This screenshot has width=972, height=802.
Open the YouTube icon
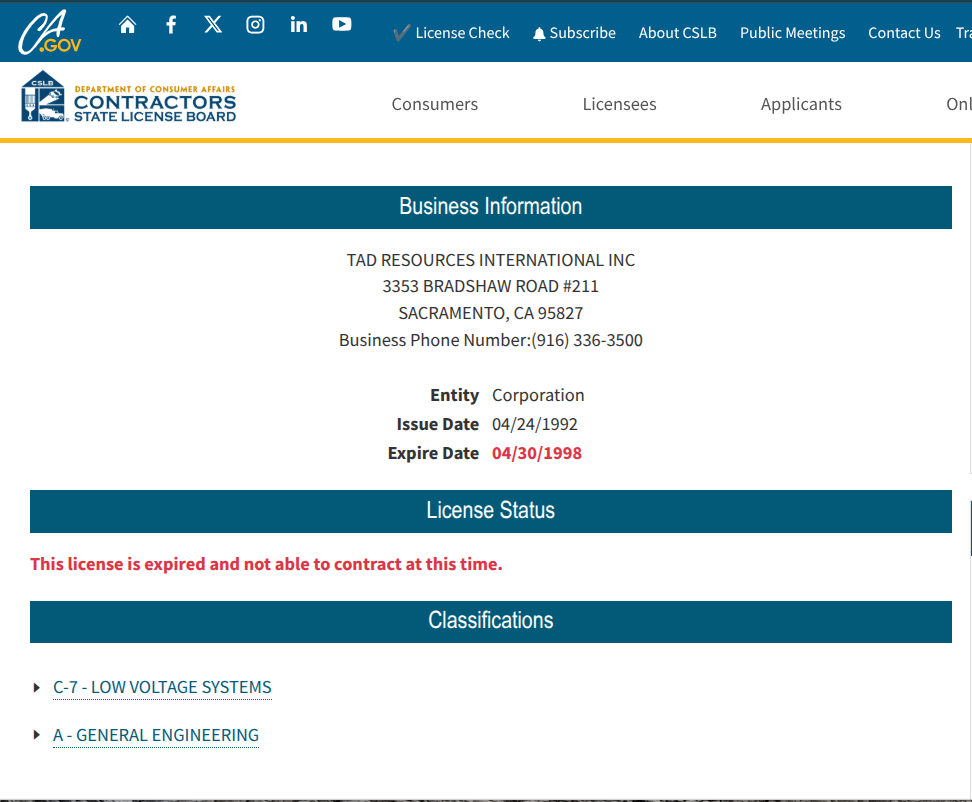pyautogui.click(x=342, y=25)
